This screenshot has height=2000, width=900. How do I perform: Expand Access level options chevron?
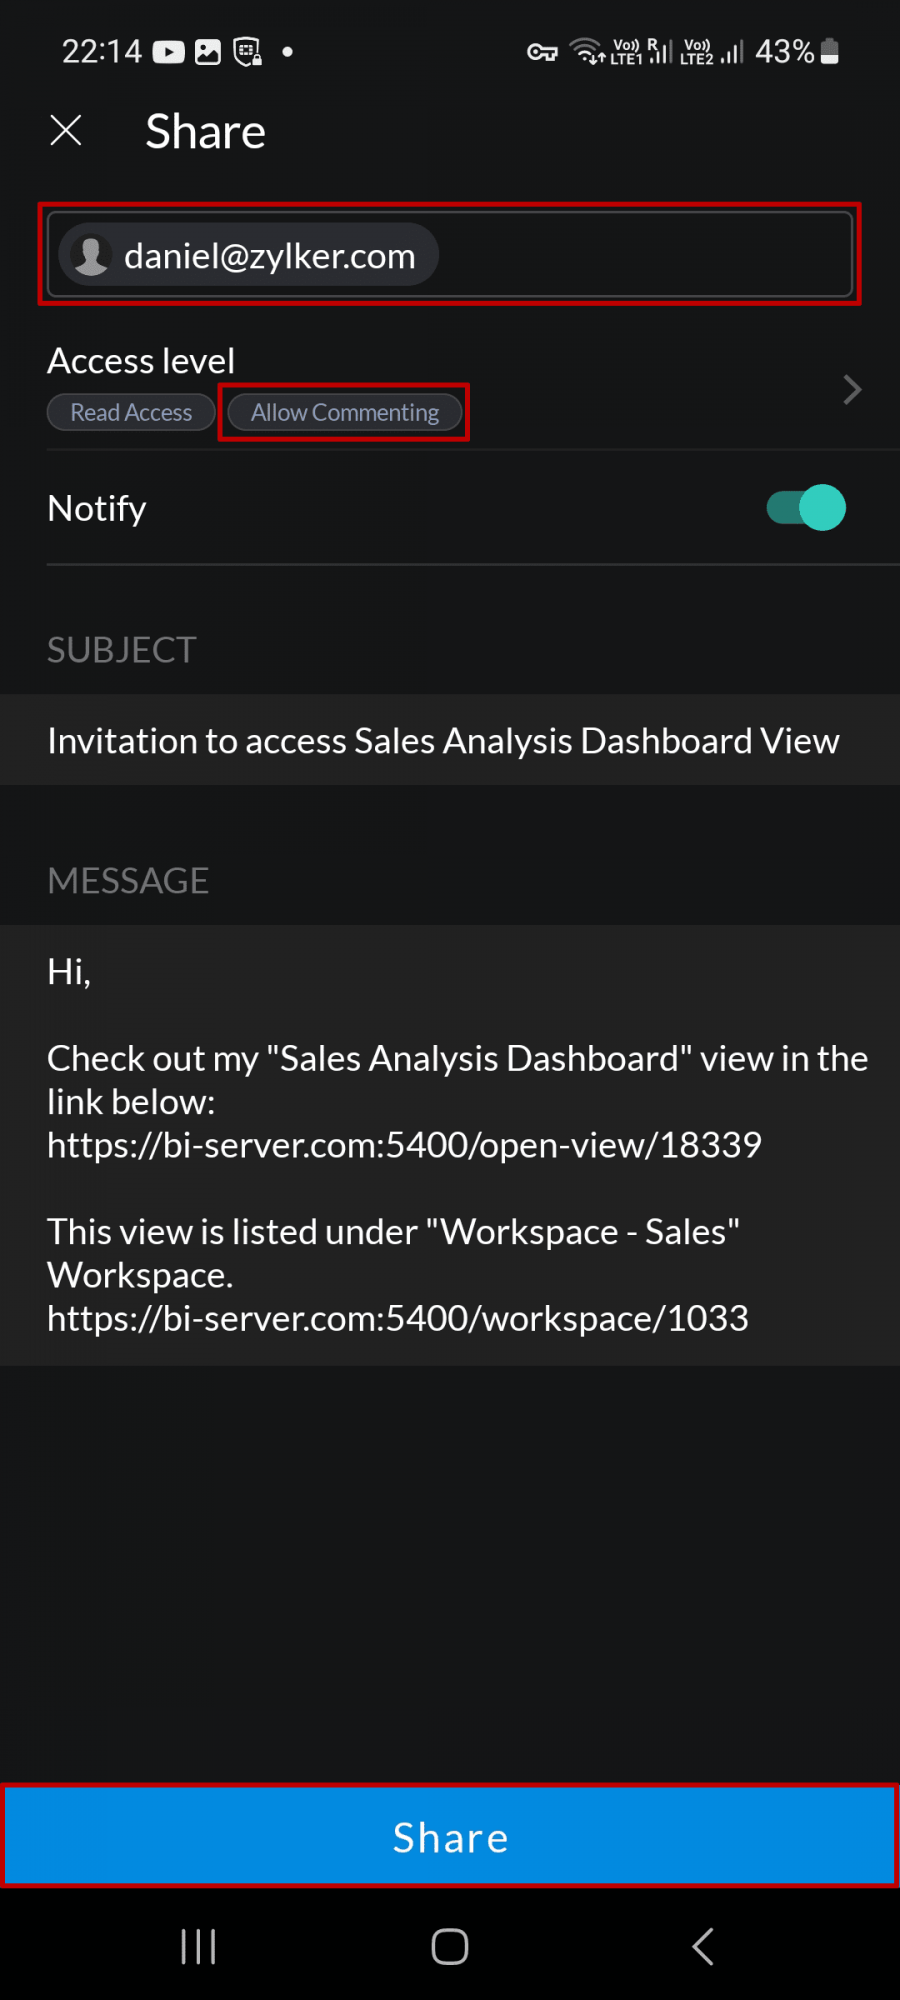point(852,389)
